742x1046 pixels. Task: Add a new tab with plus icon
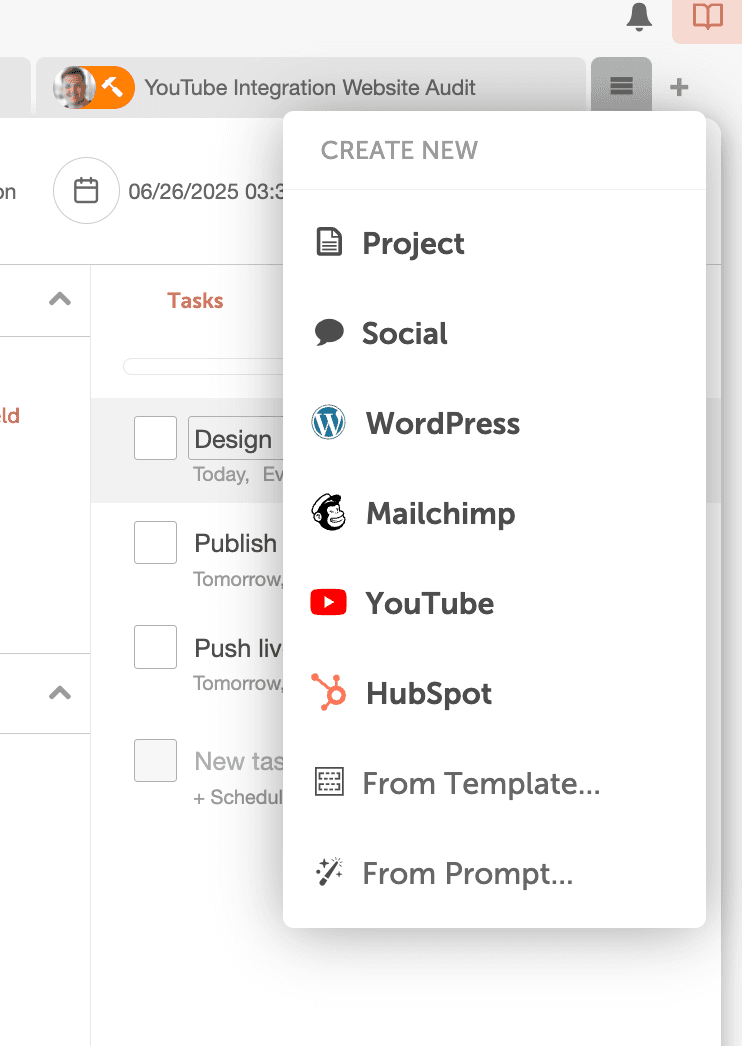[679, 87]
